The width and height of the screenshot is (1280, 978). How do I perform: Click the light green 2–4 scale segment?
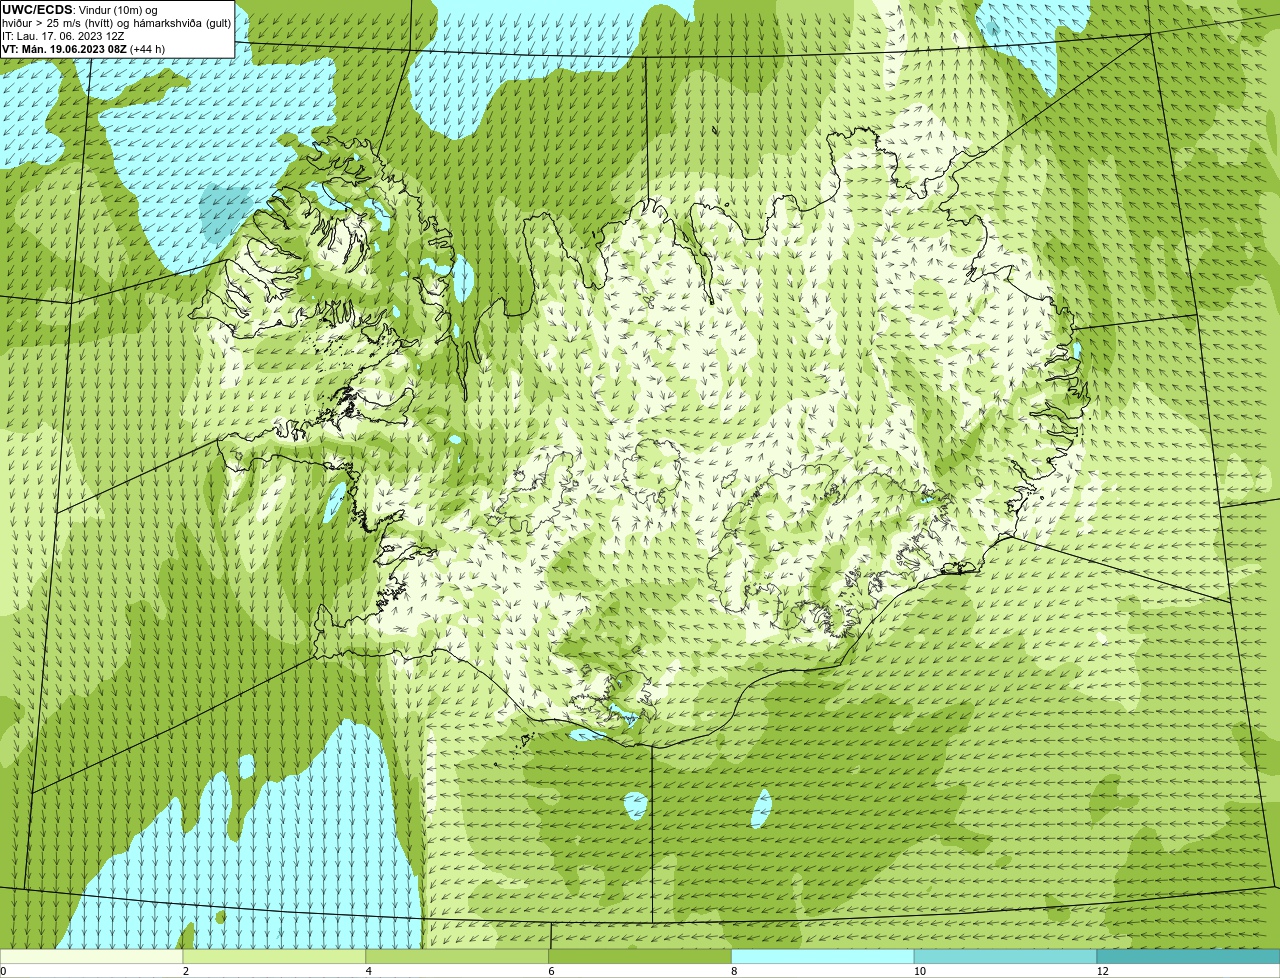click(x=274, y=957)
